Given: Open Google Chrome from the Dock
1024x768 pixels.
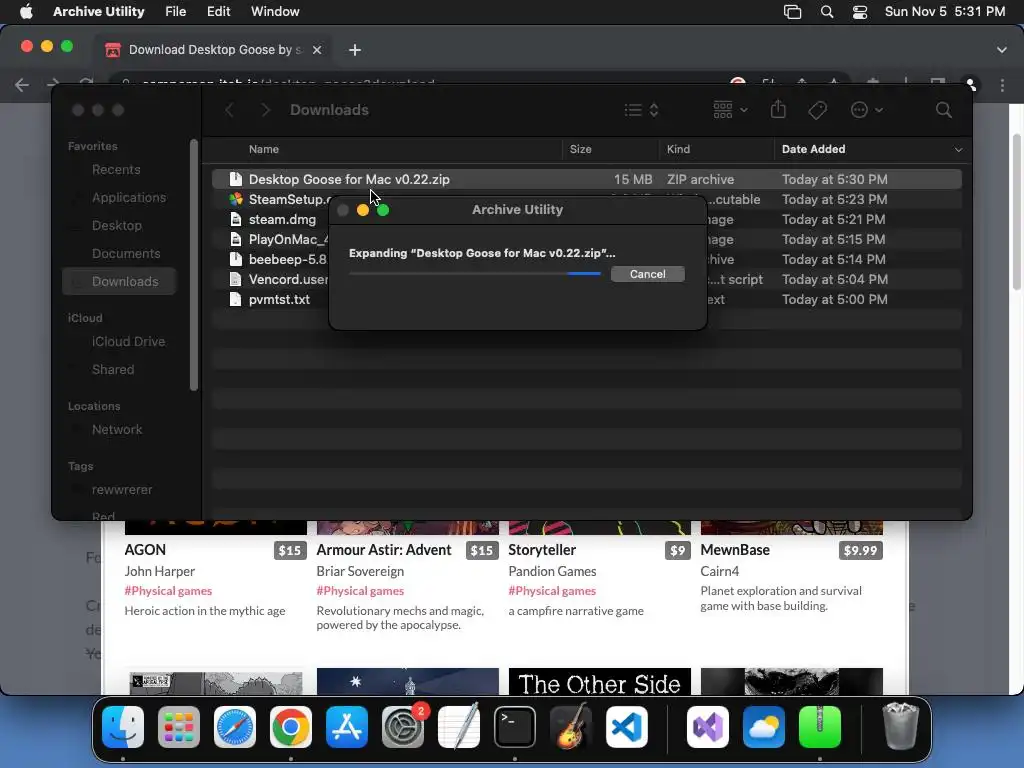Looking at the screenshot, I should [291, 727].
